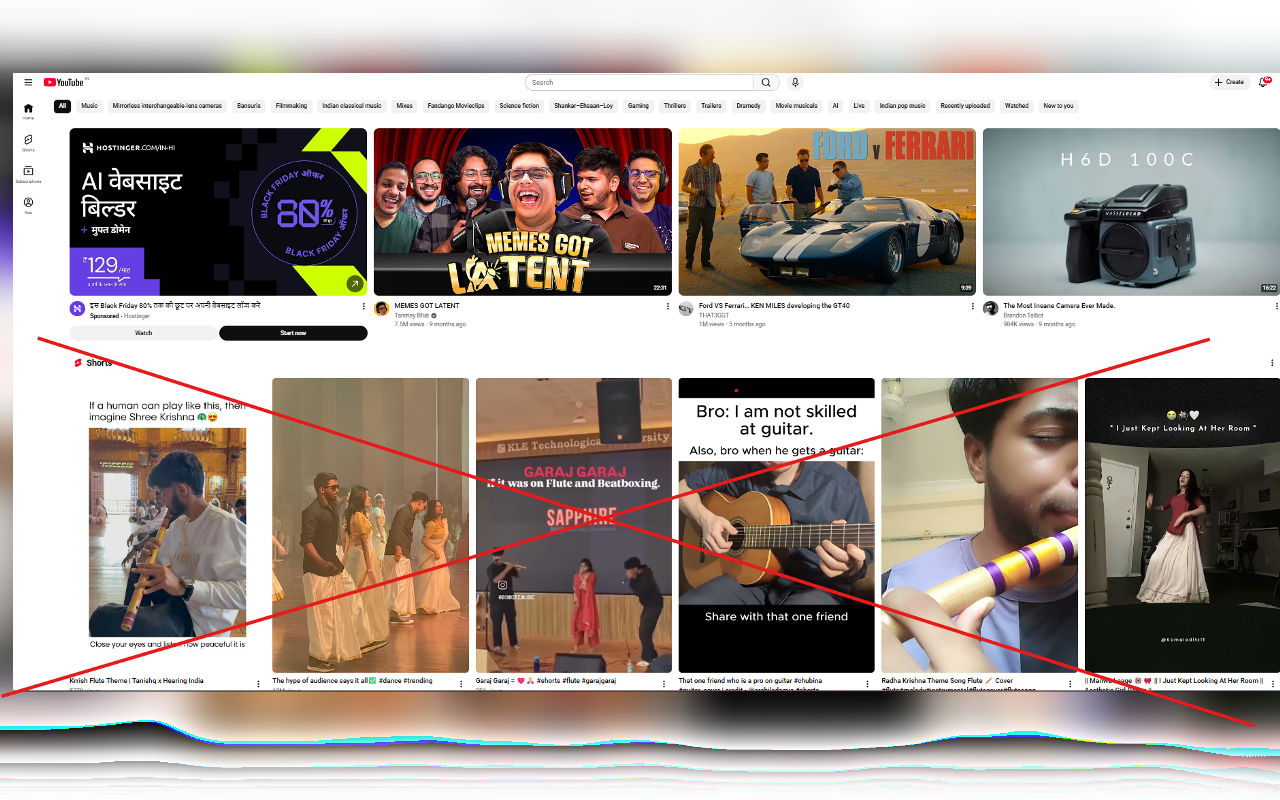The height and width of the screenshot is (800, 1280).
Task: Open the Garaj Garaj flute beatboxing short
Action: click(574, 525)
